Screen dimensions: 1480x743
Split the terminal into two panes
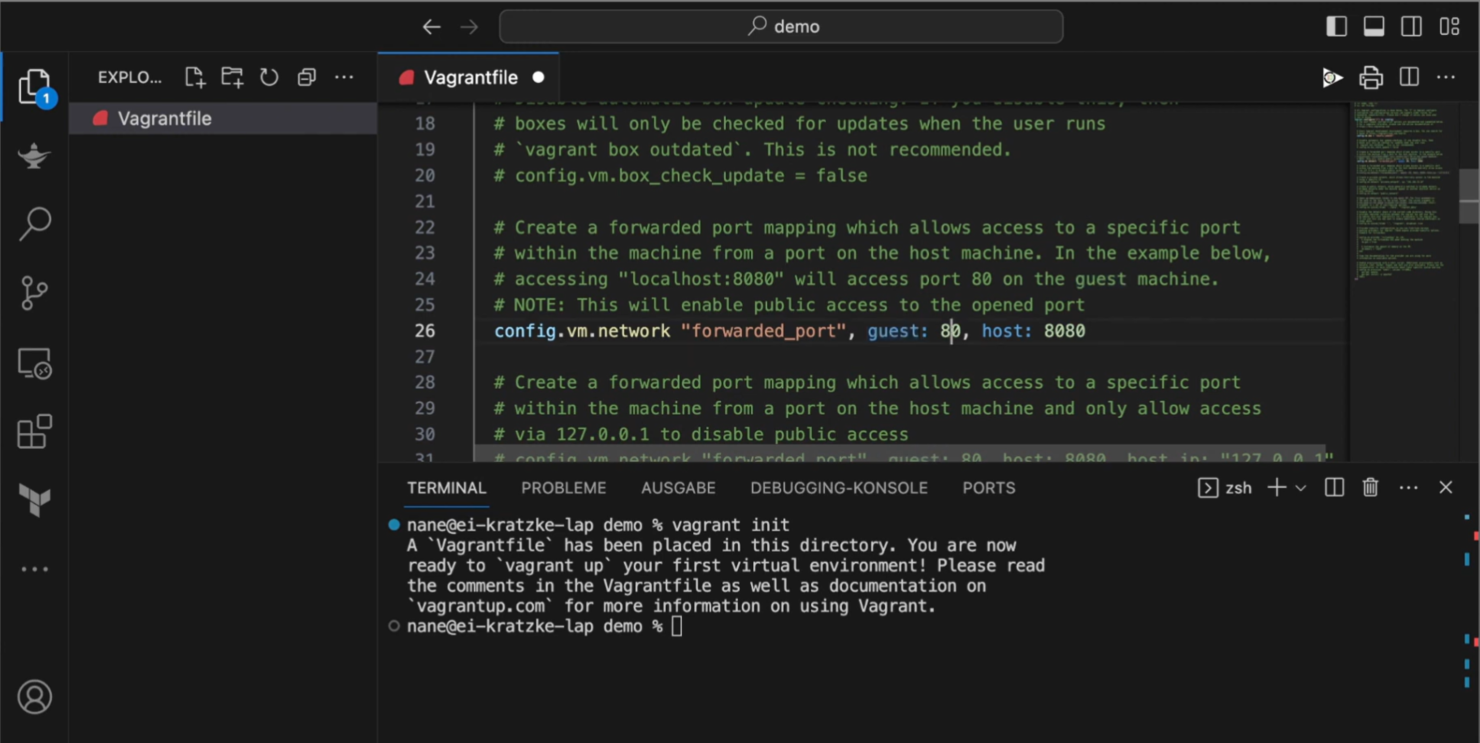[1333, 487]
